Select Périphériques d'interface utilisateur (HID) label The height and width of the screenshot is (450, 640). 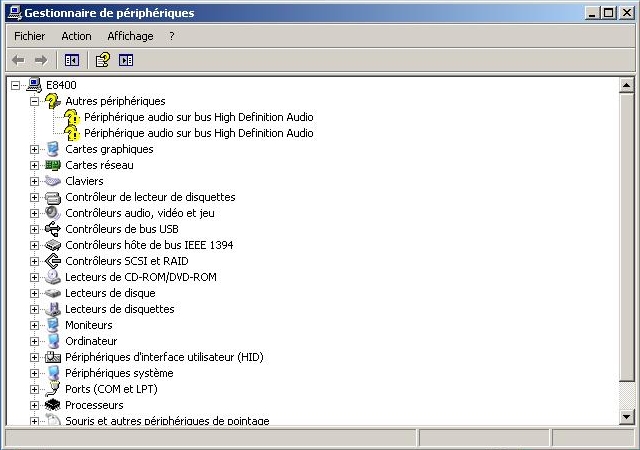pyautogui.click(x=164, y=357)
